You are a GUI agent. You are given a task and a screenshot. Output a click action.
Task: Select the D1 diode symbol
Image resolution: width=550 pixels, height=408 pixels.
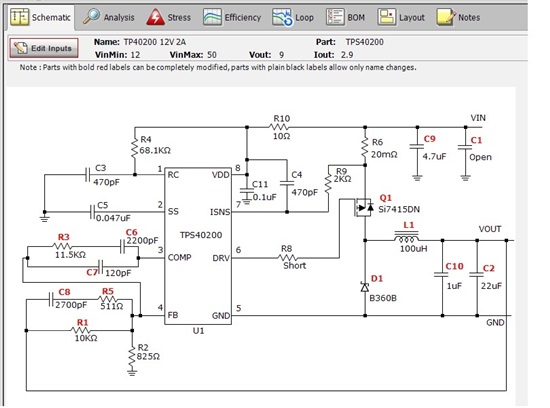click(x=365, y=287)
